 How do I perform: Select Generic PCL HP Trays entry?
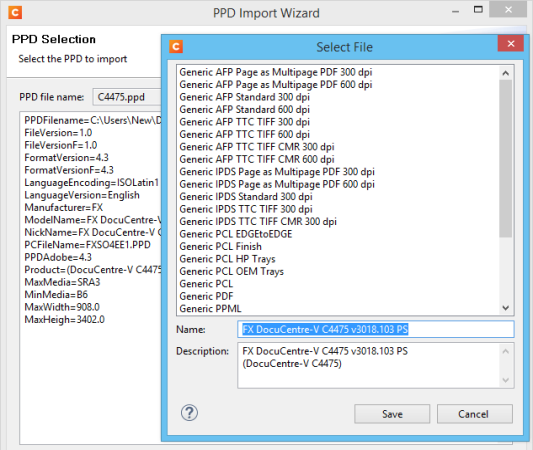click(x=227, y=259)
